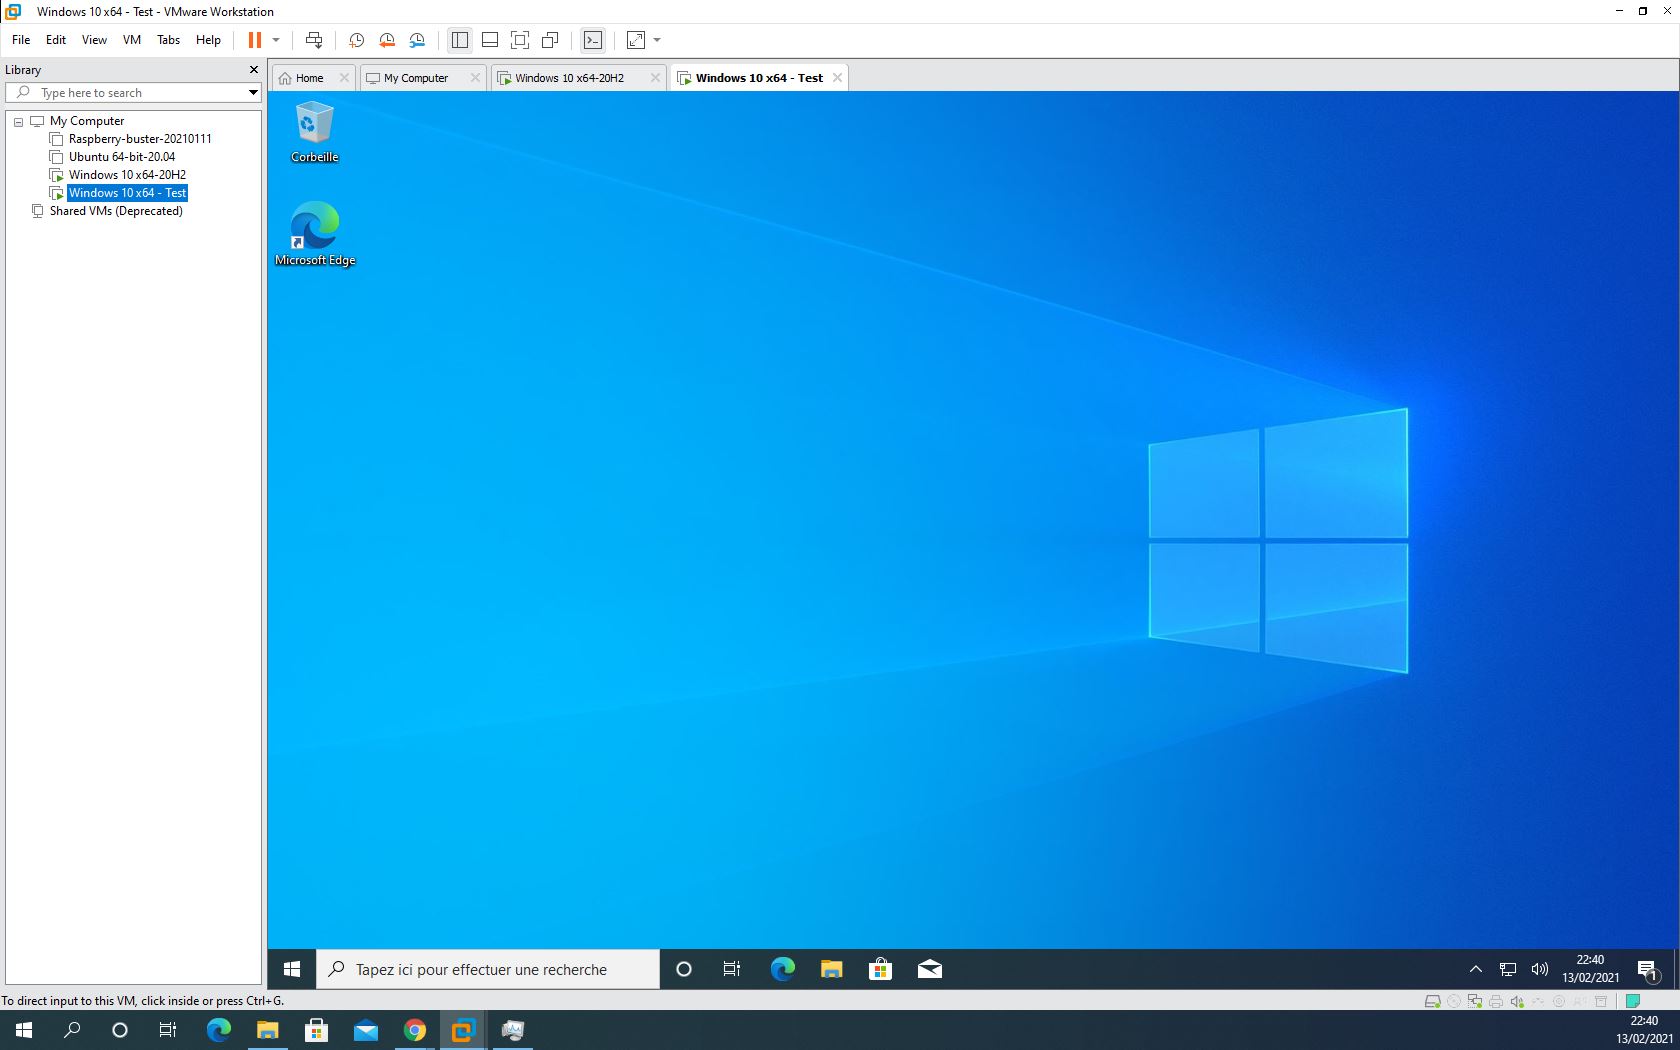Click guest clock showing 13/02/2021
The image size is (1680, 1050).
(x=1590, y=969)
